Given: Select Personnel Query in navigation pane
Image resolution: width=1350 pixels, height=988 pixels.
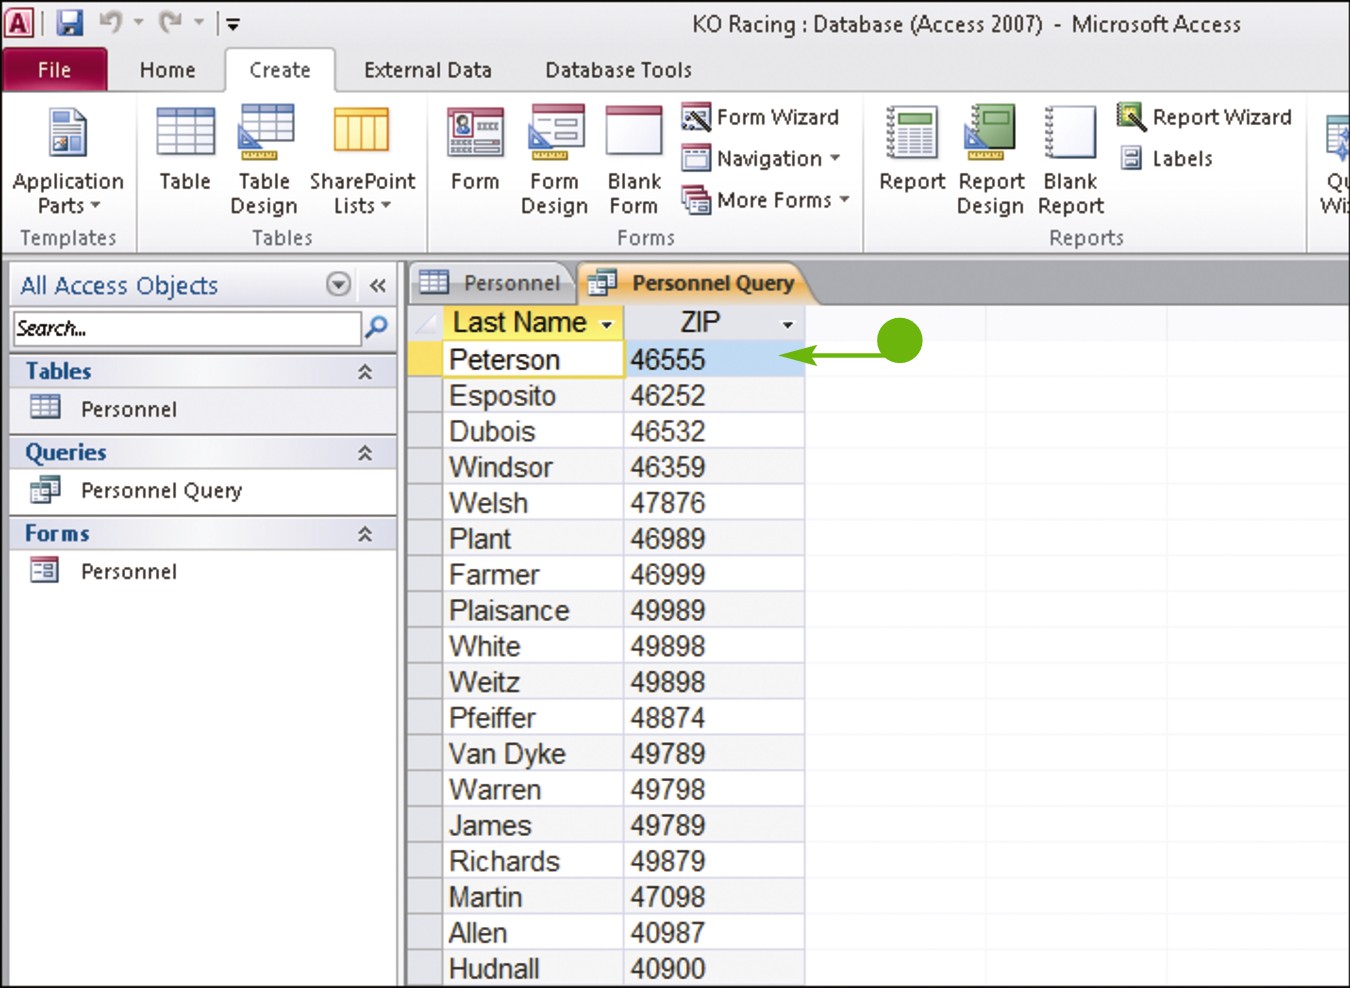Looking at the screenshot, I should click(x=203, y=490).
